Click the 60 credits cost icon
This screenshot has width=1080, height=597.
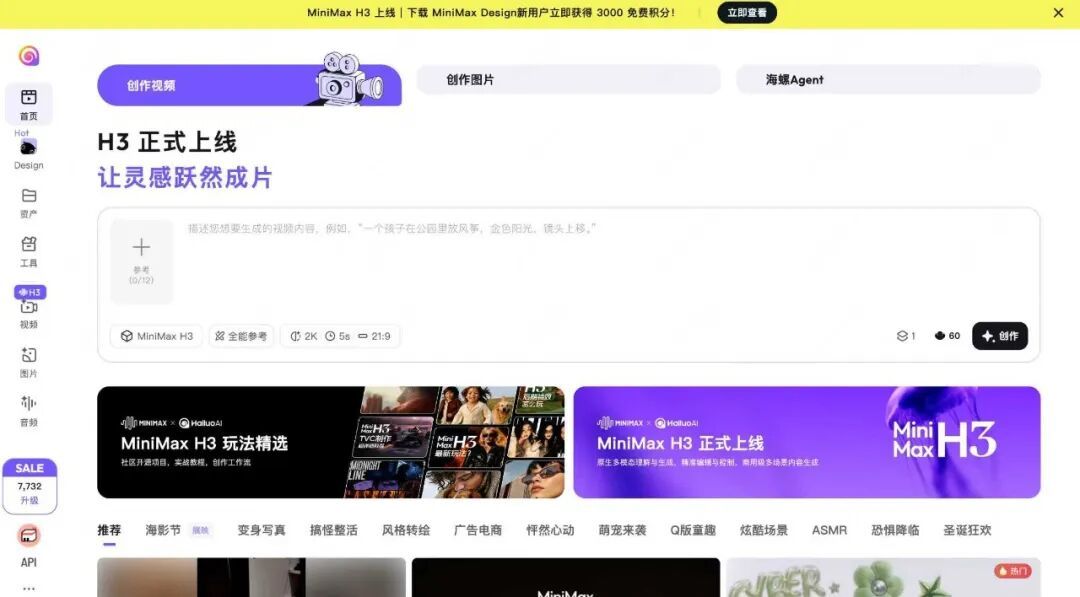click(947, 336)
